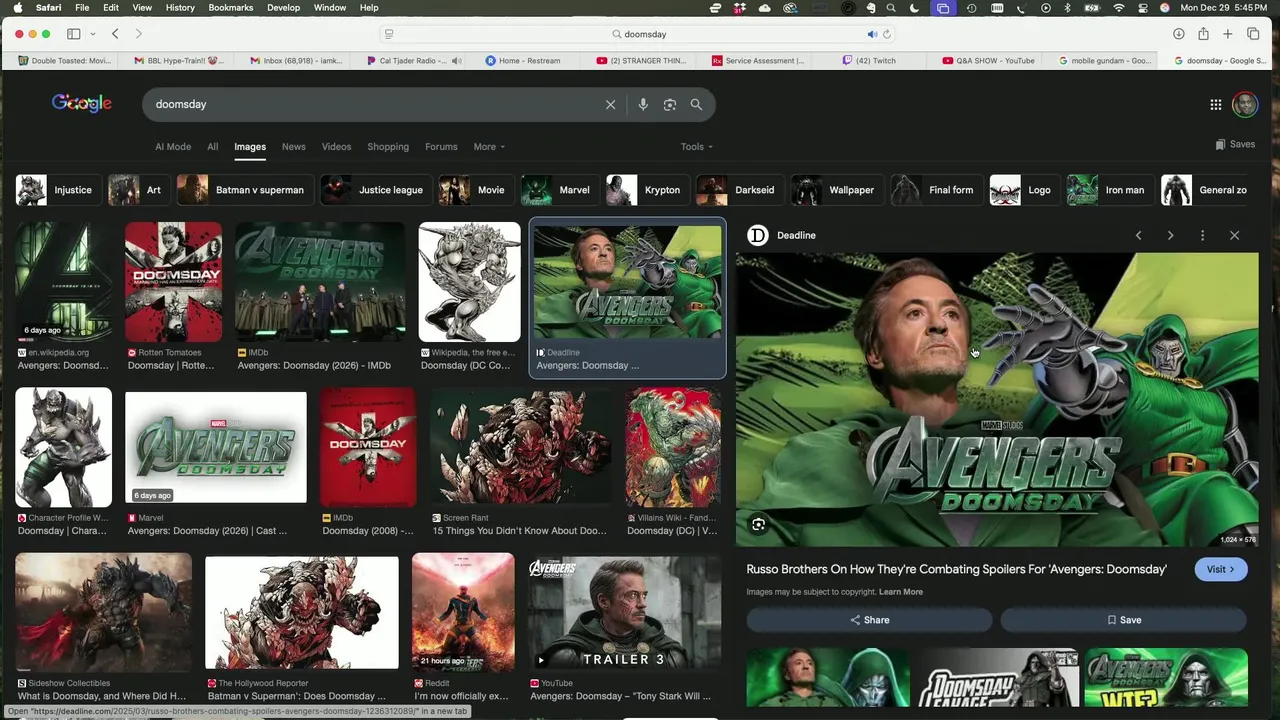
Task: Mute audio via address bar speaker icon
Action: click(872, 34)
